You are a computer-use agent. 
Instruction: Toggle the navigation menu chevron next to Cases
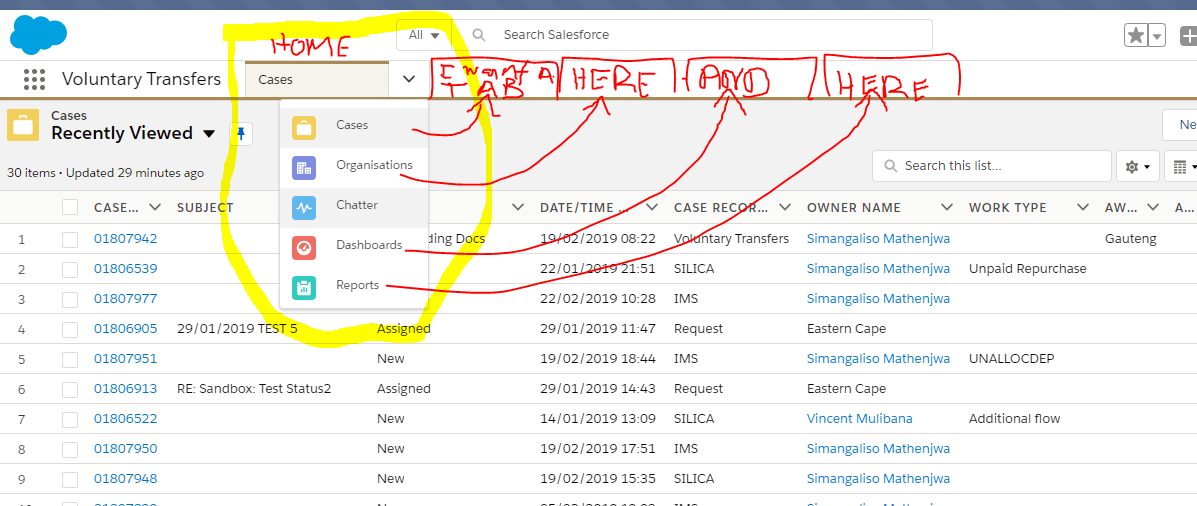click(409, 79)
